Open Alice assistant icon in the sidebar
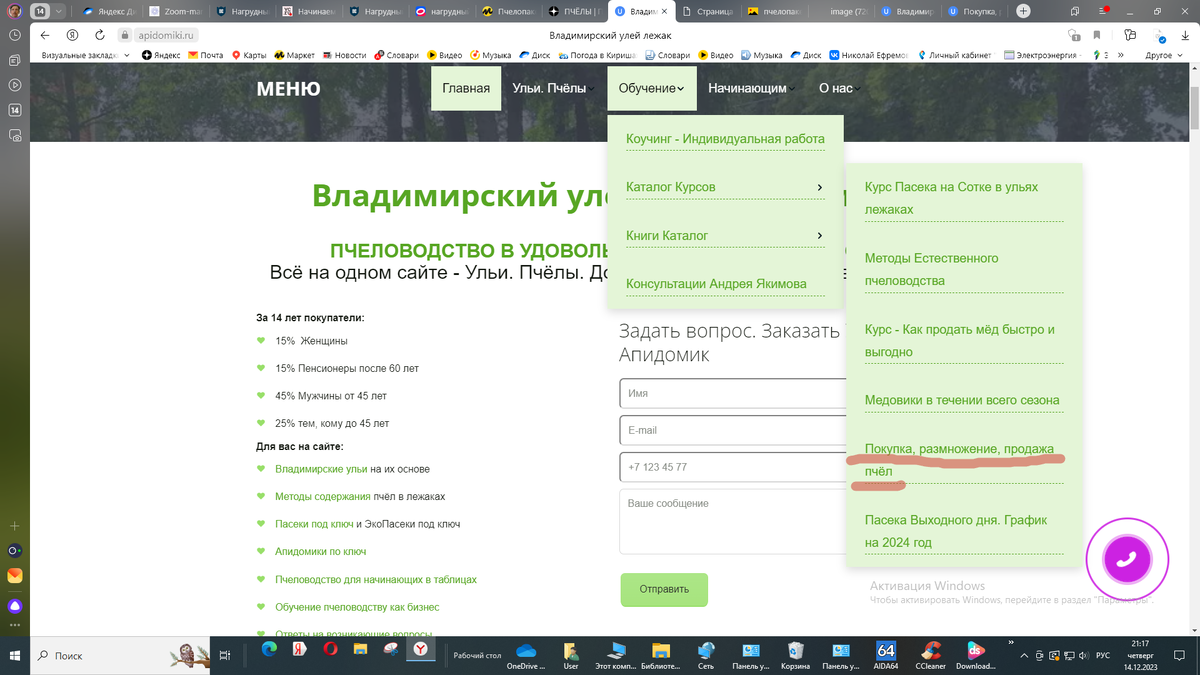 [13, 605]
